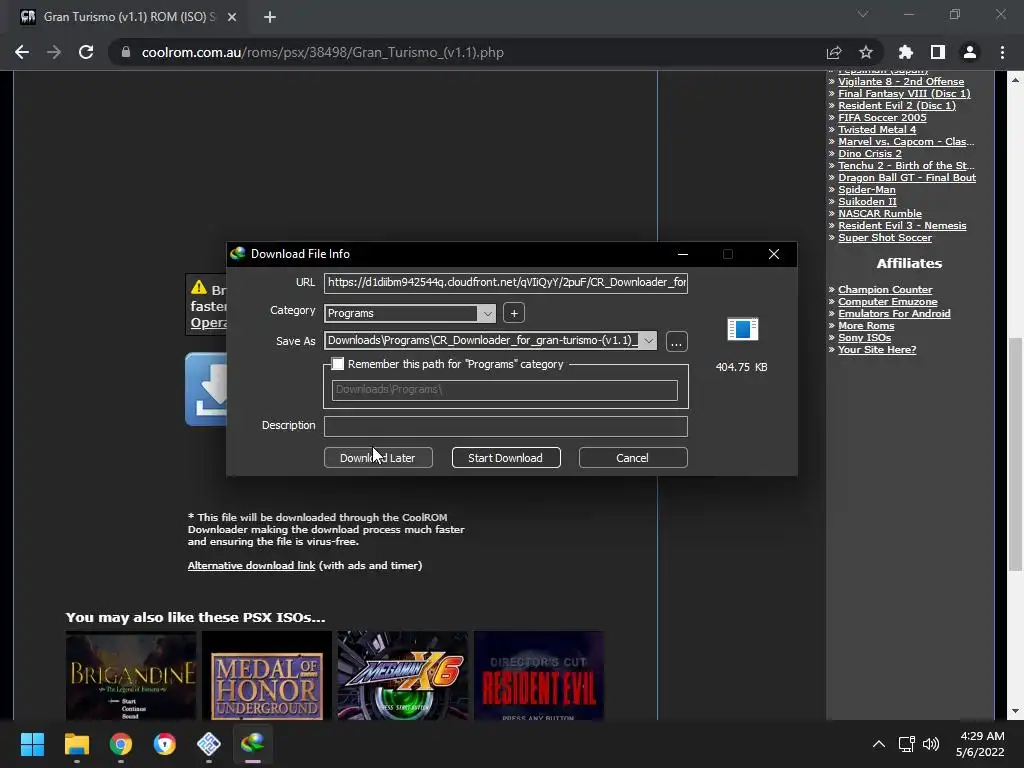Click the blue download arrow icon on page
The width and height of the screenshot is (1024, 768).
206,389
